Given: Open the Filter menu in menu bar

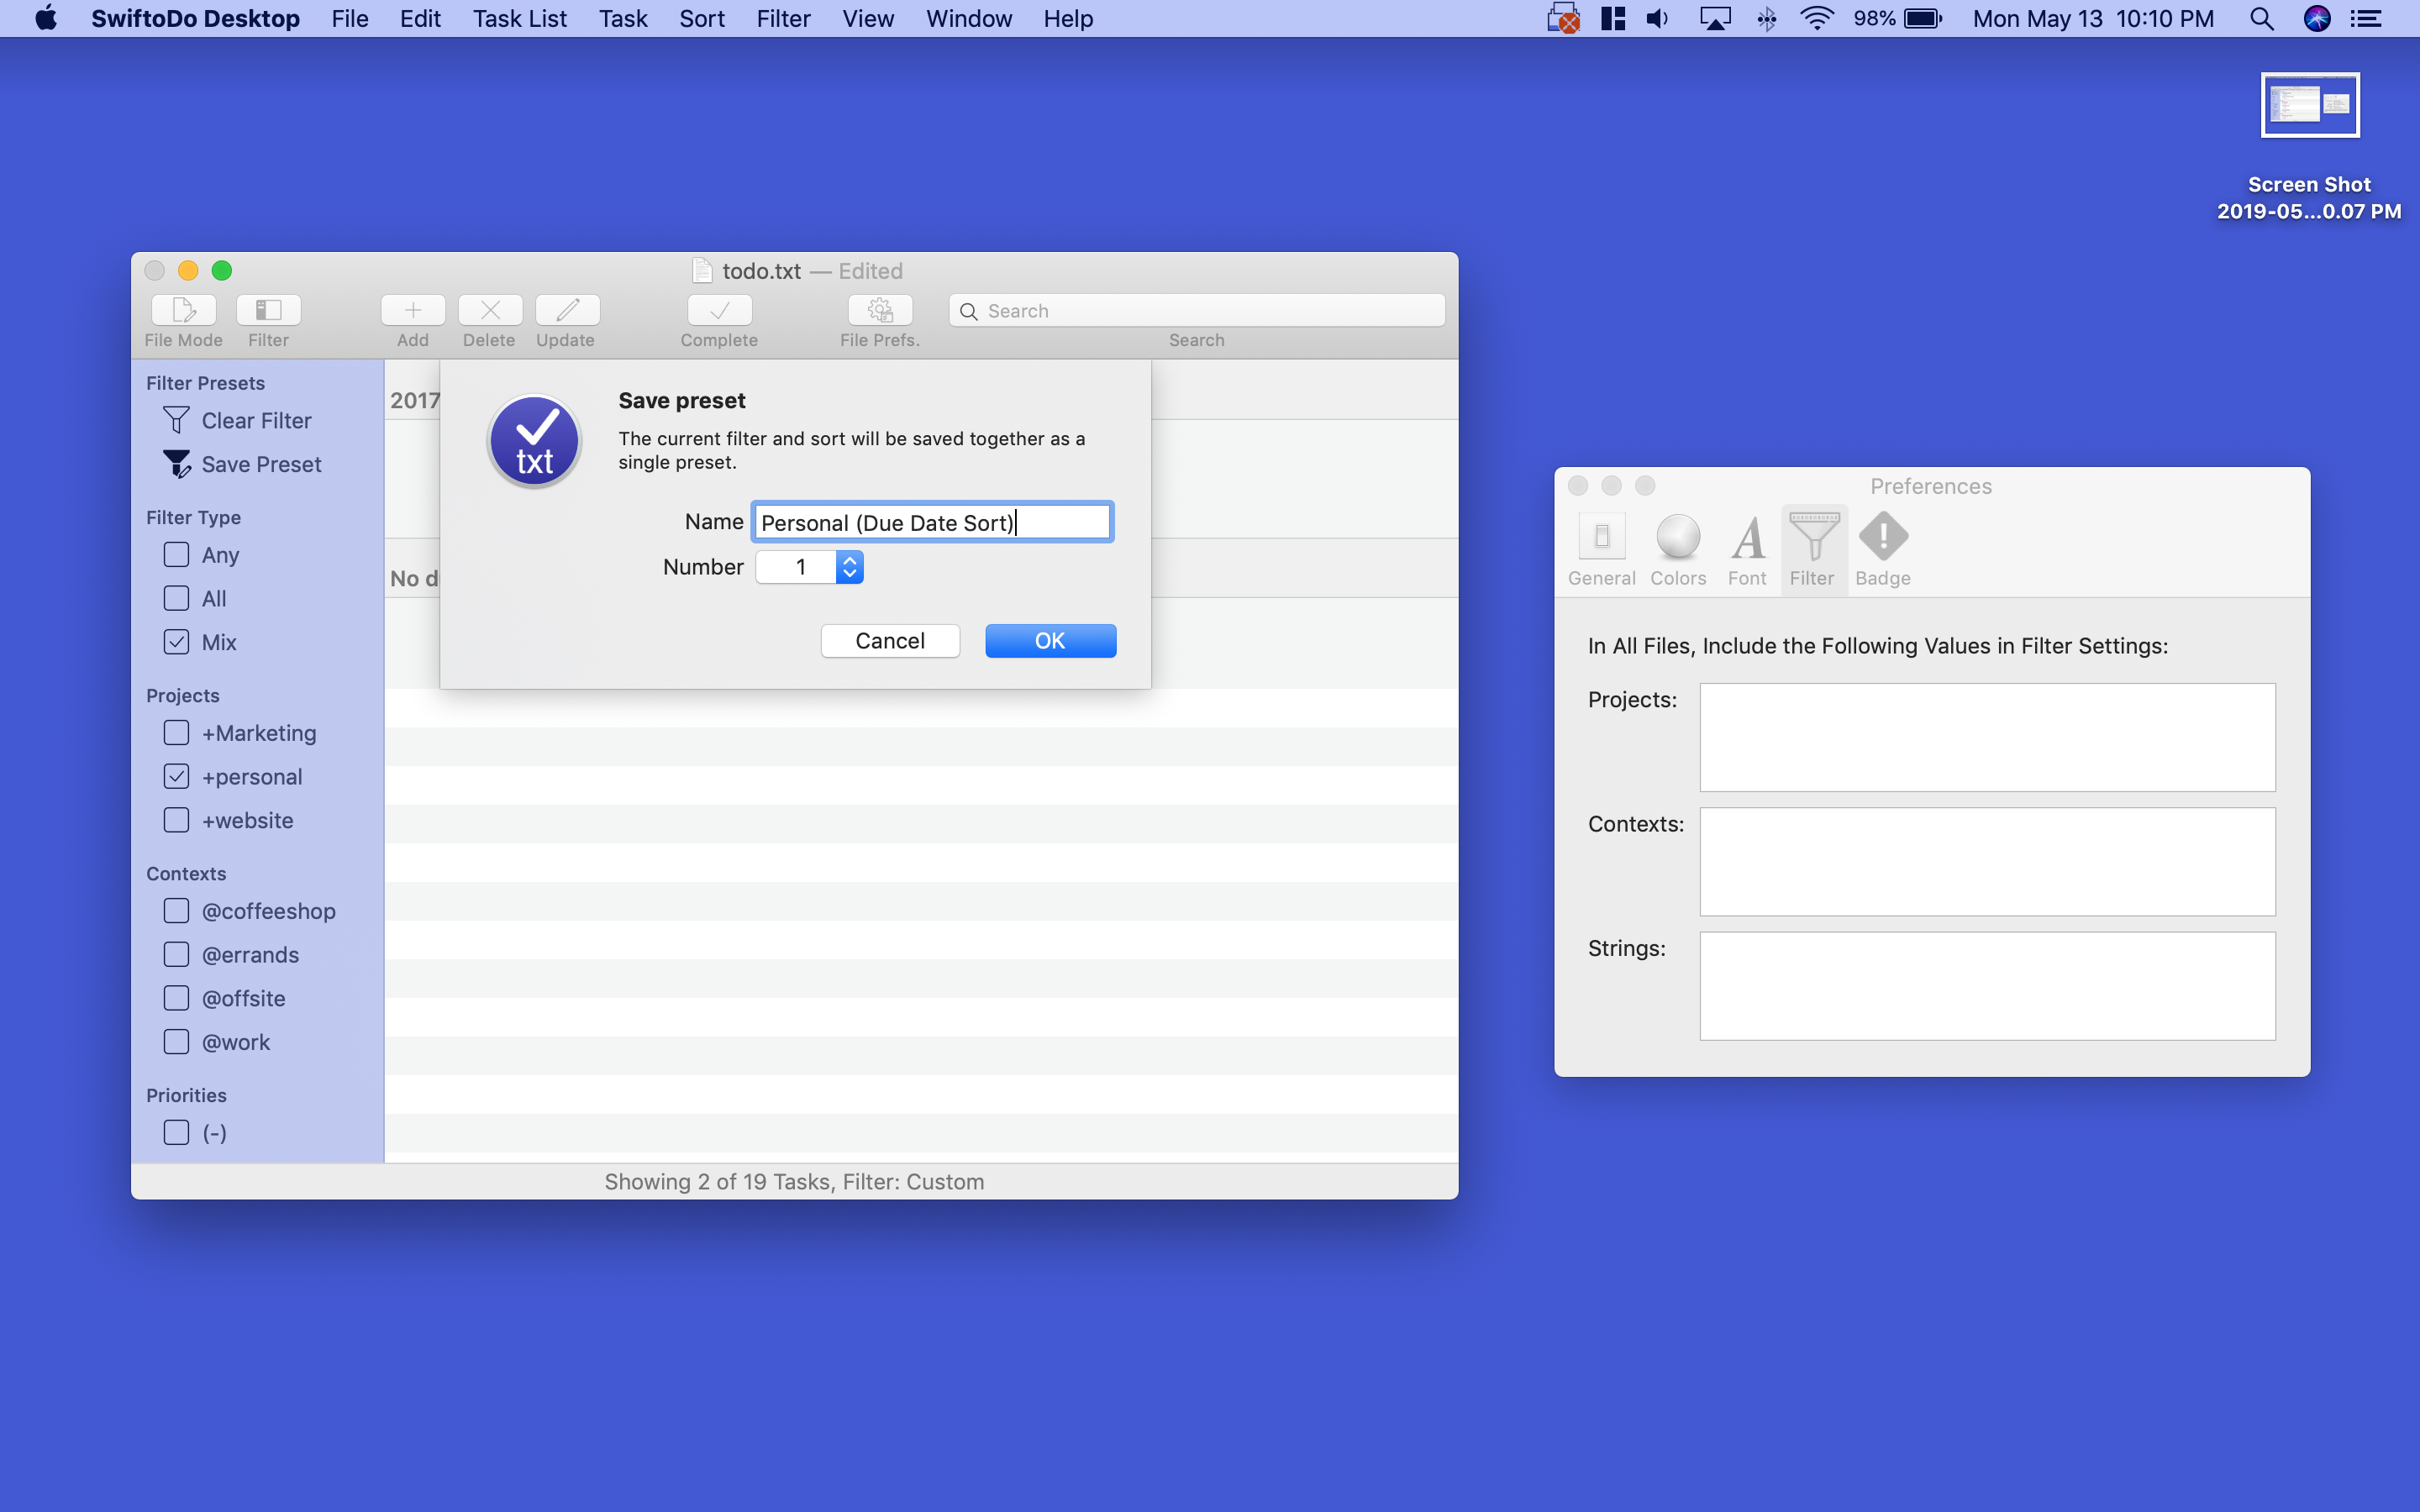Looking at the screenshot, I should coord(783,18).
